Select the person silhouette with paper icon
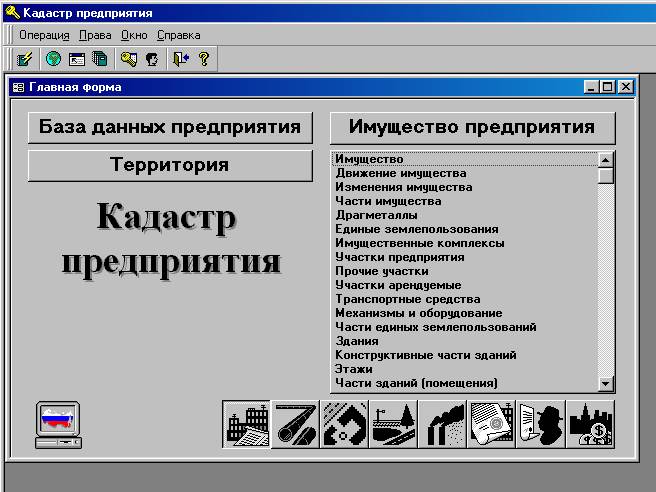Screen dimensions: 656x492 tap(541, 424)
